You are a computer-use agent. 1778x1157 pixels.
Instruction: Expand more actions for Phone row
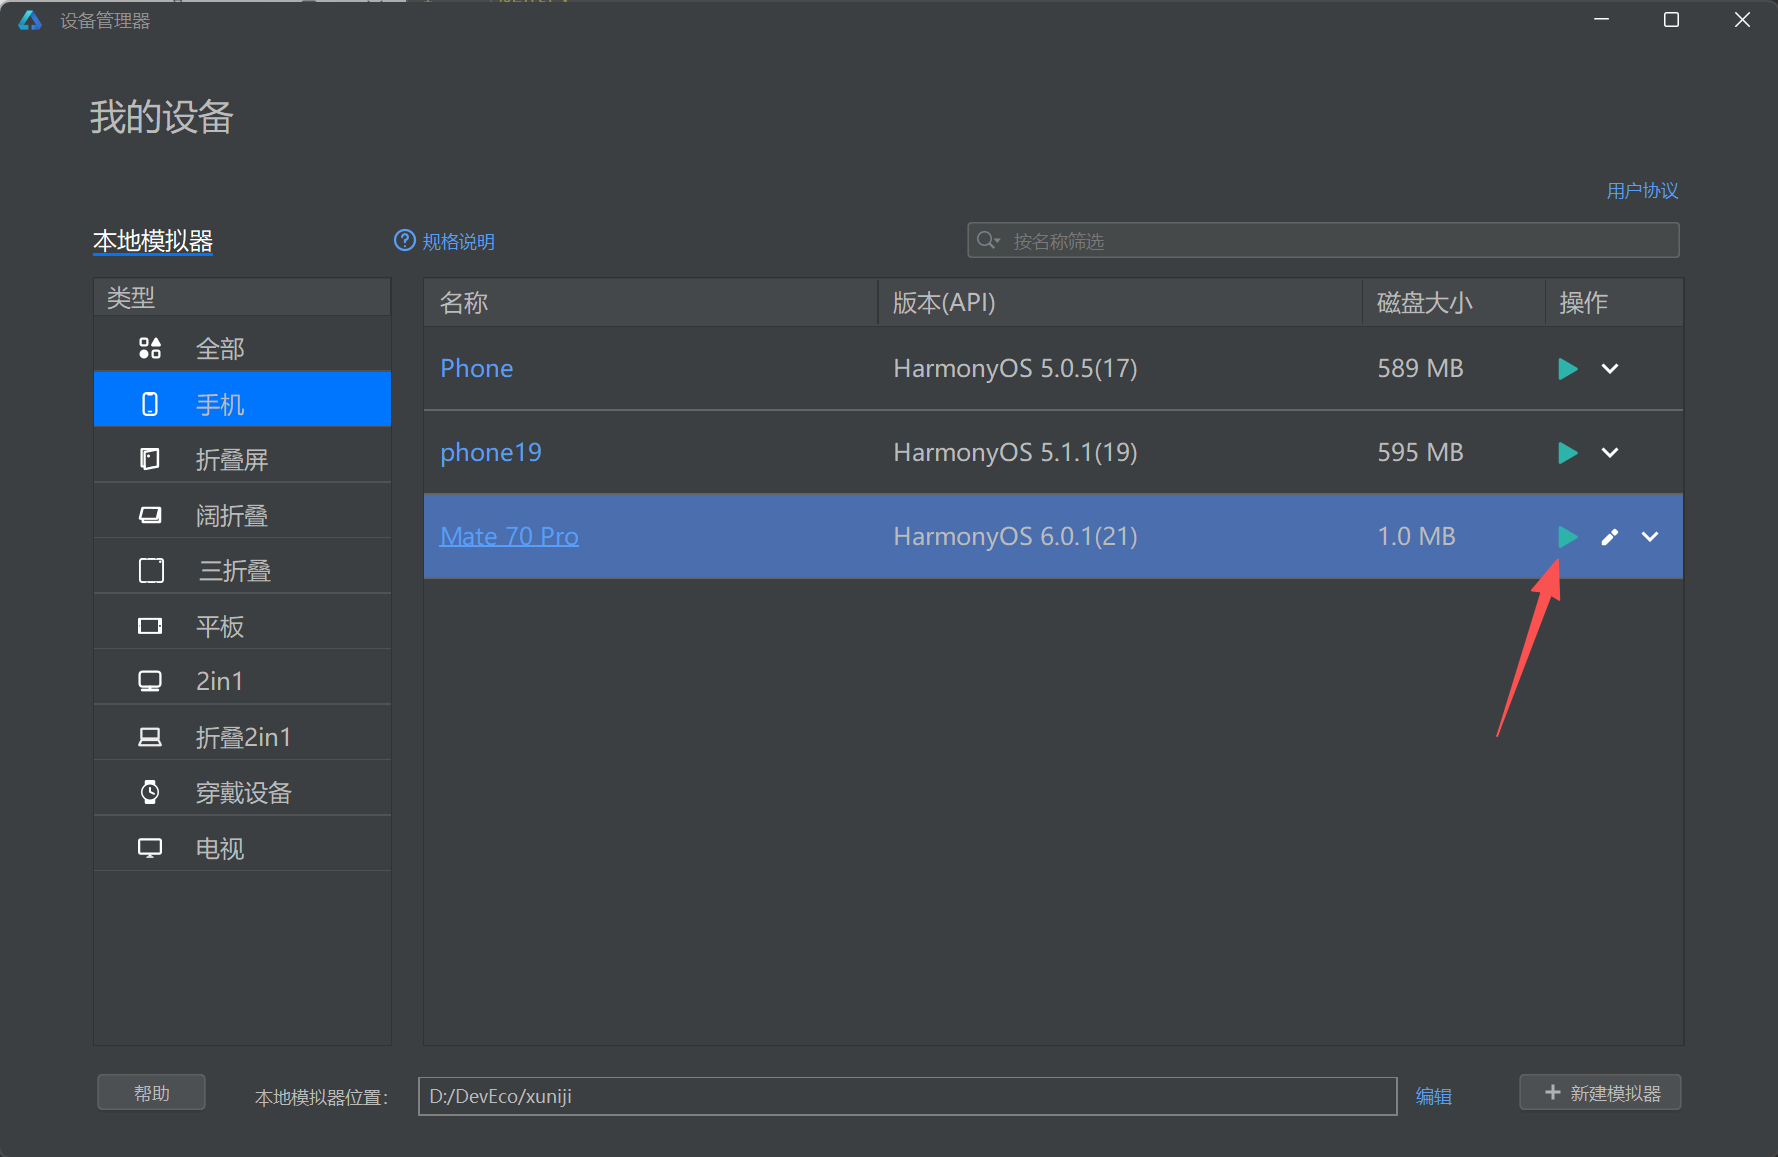click(1609, 369)
